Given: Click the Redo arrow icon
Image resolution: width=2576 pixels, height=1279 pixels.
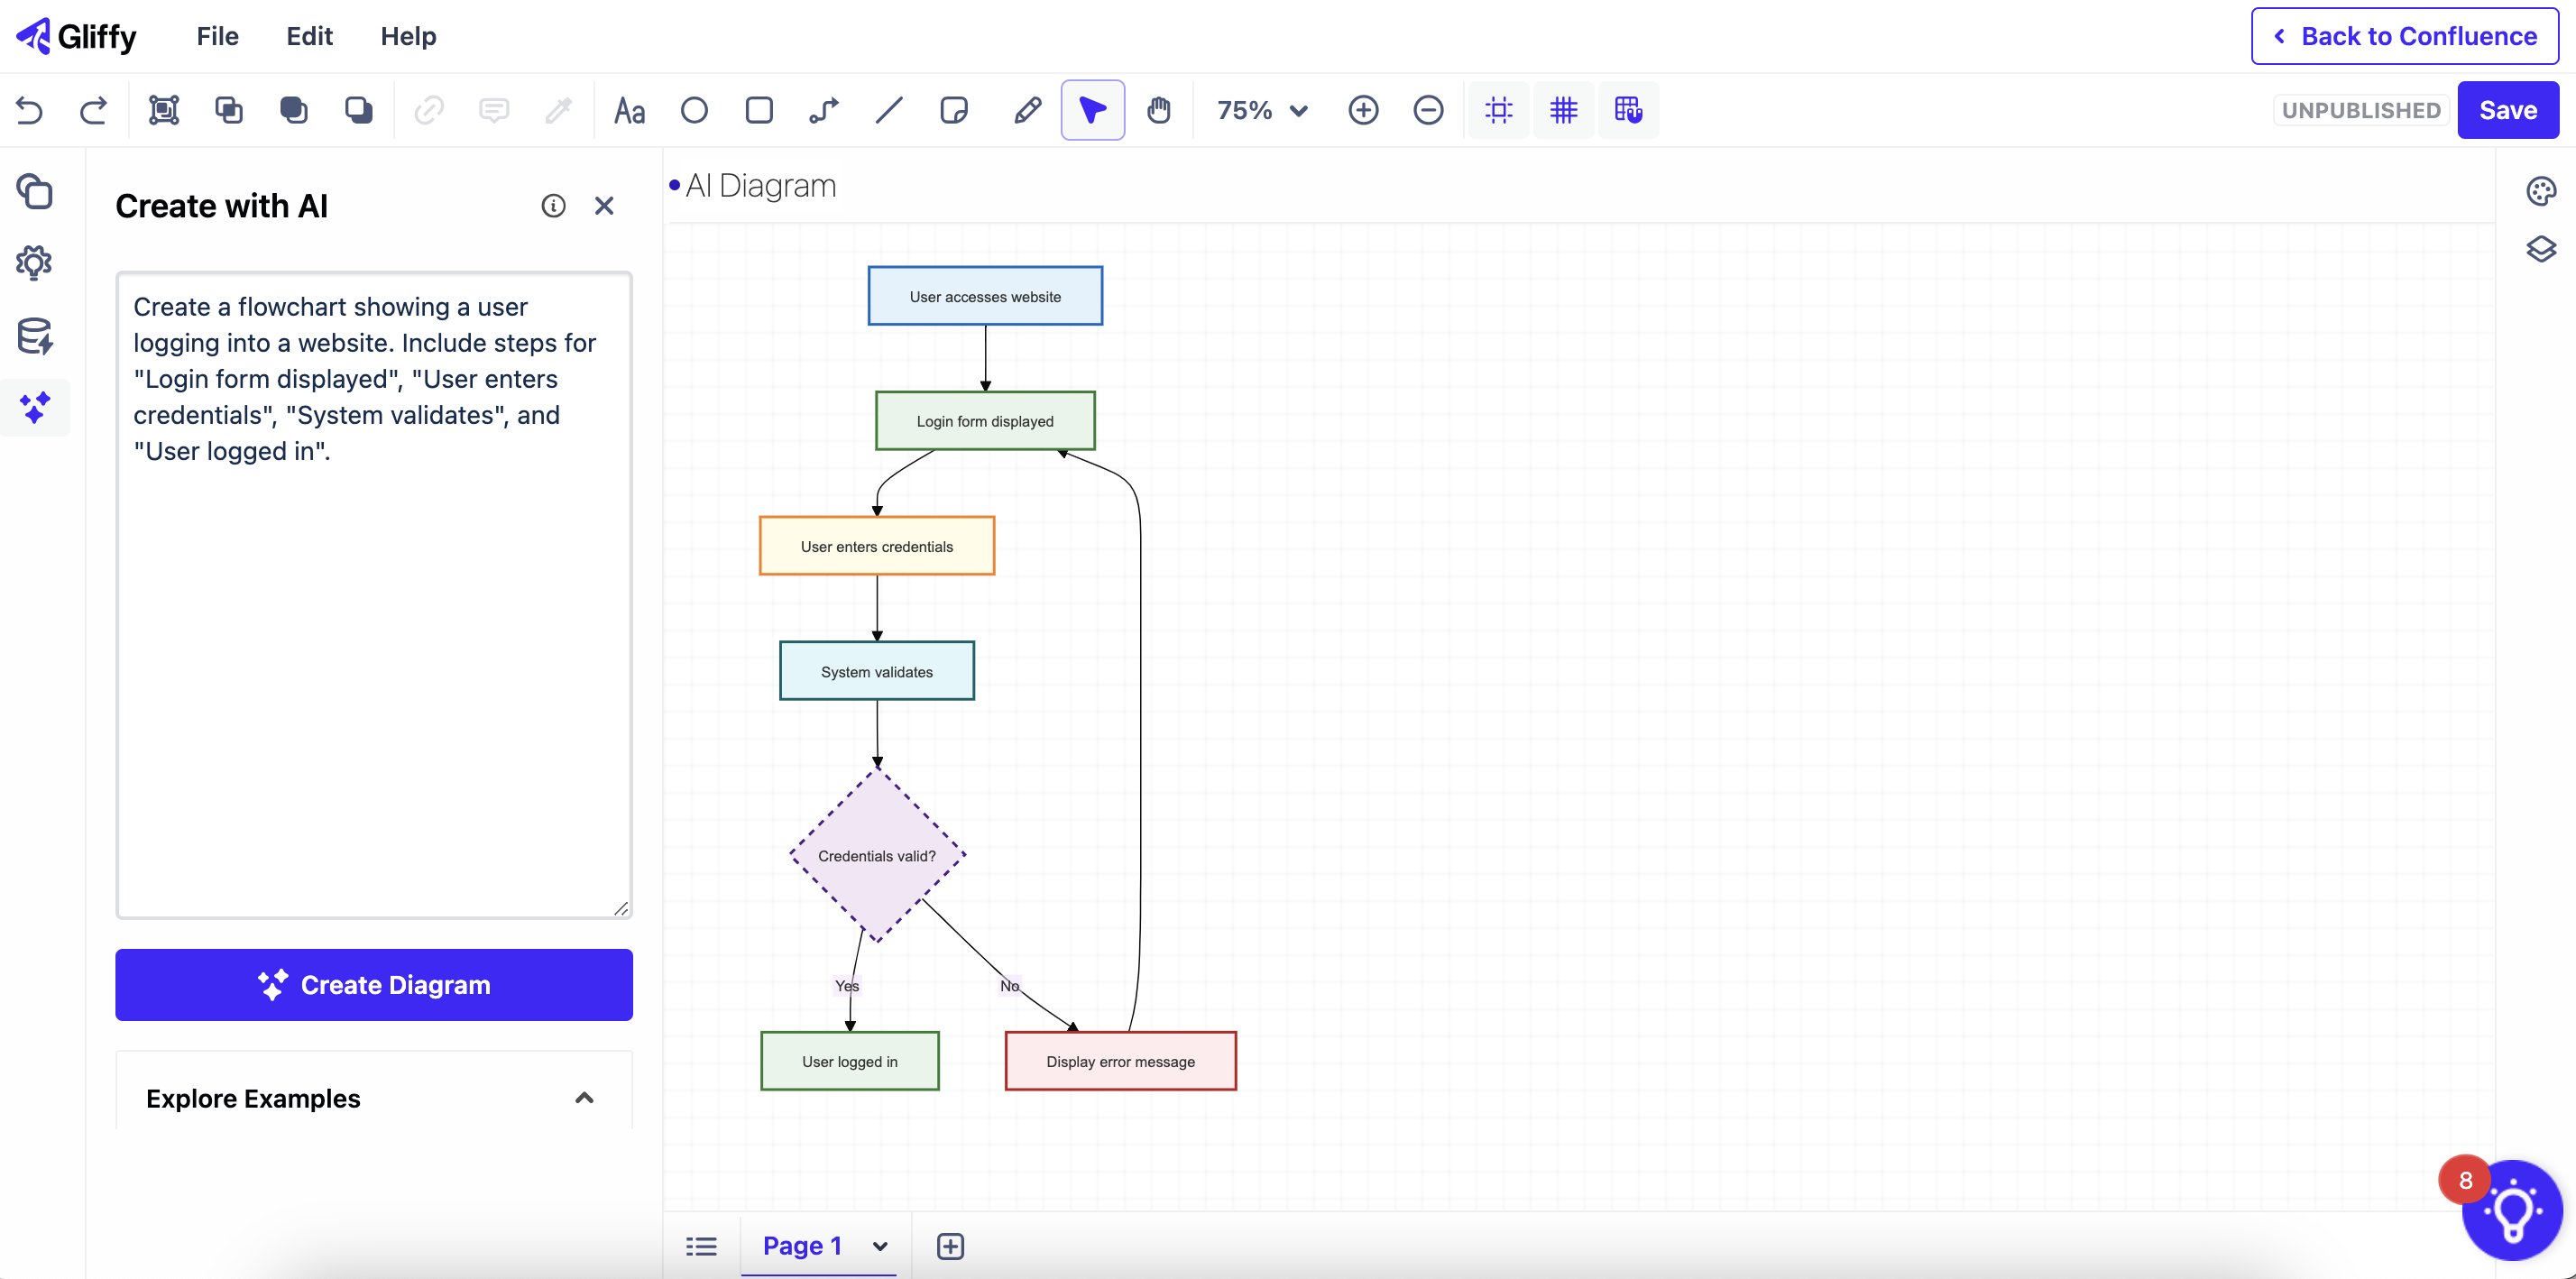Looking at the screenshot, I should pos(94,110).
